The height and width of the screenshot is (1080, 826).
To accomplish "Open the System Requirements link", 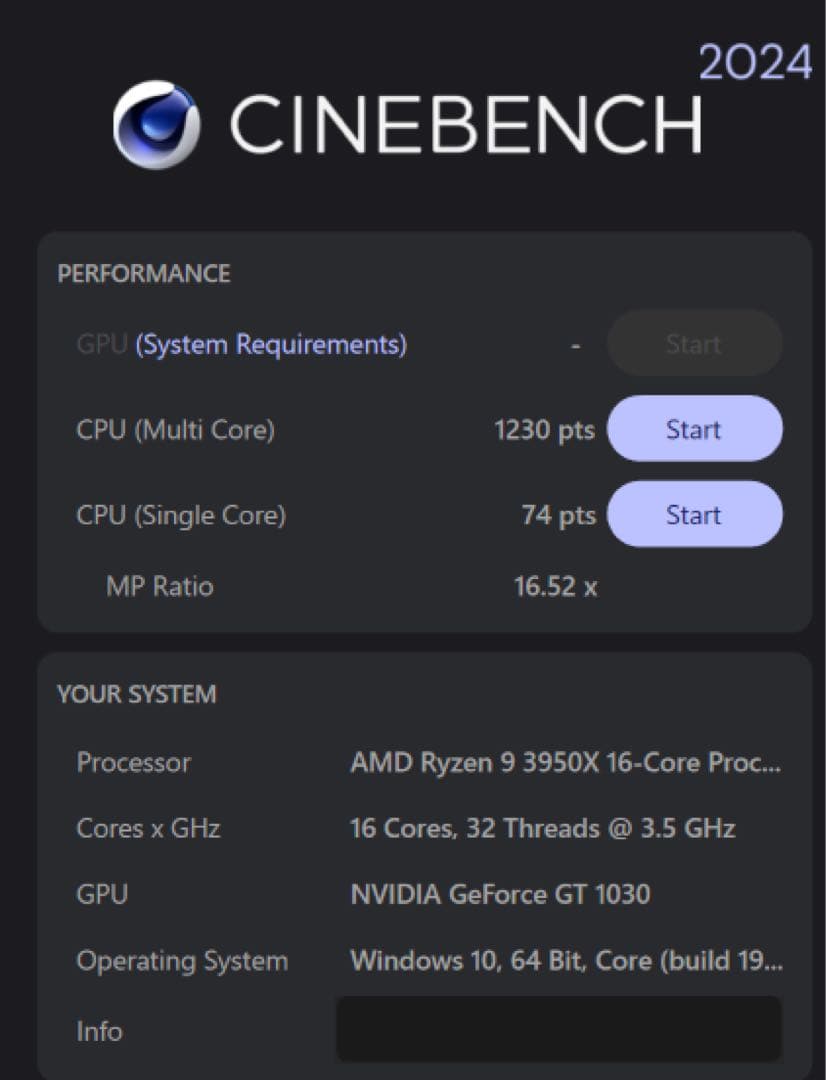I will [x=272, y=344].
